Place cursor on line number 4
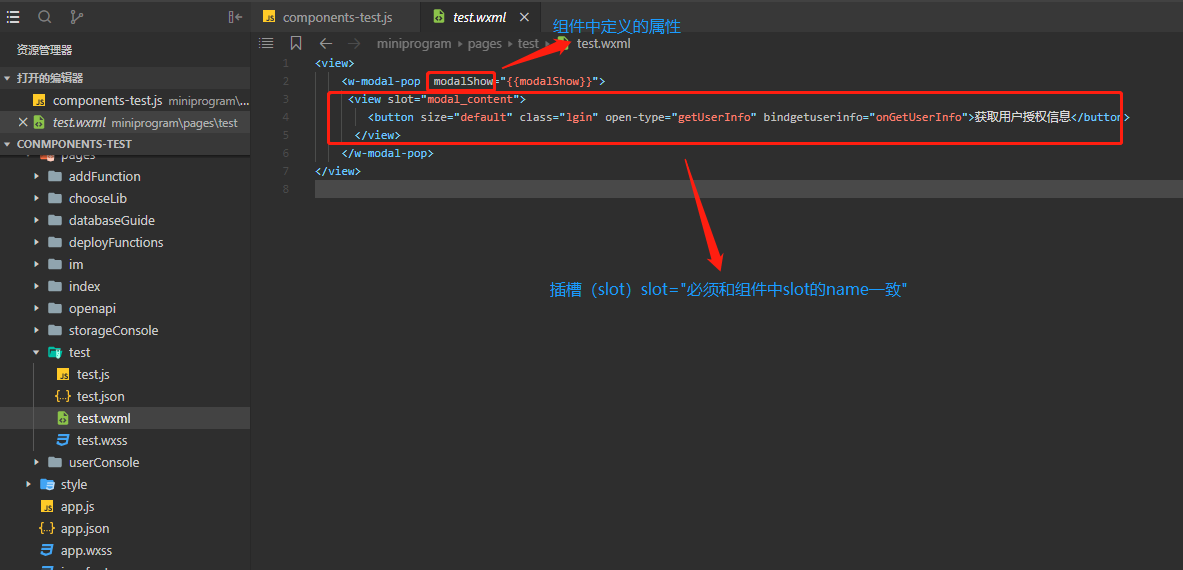This screenshot has width=1183, height=570. (x=286, y=118)
